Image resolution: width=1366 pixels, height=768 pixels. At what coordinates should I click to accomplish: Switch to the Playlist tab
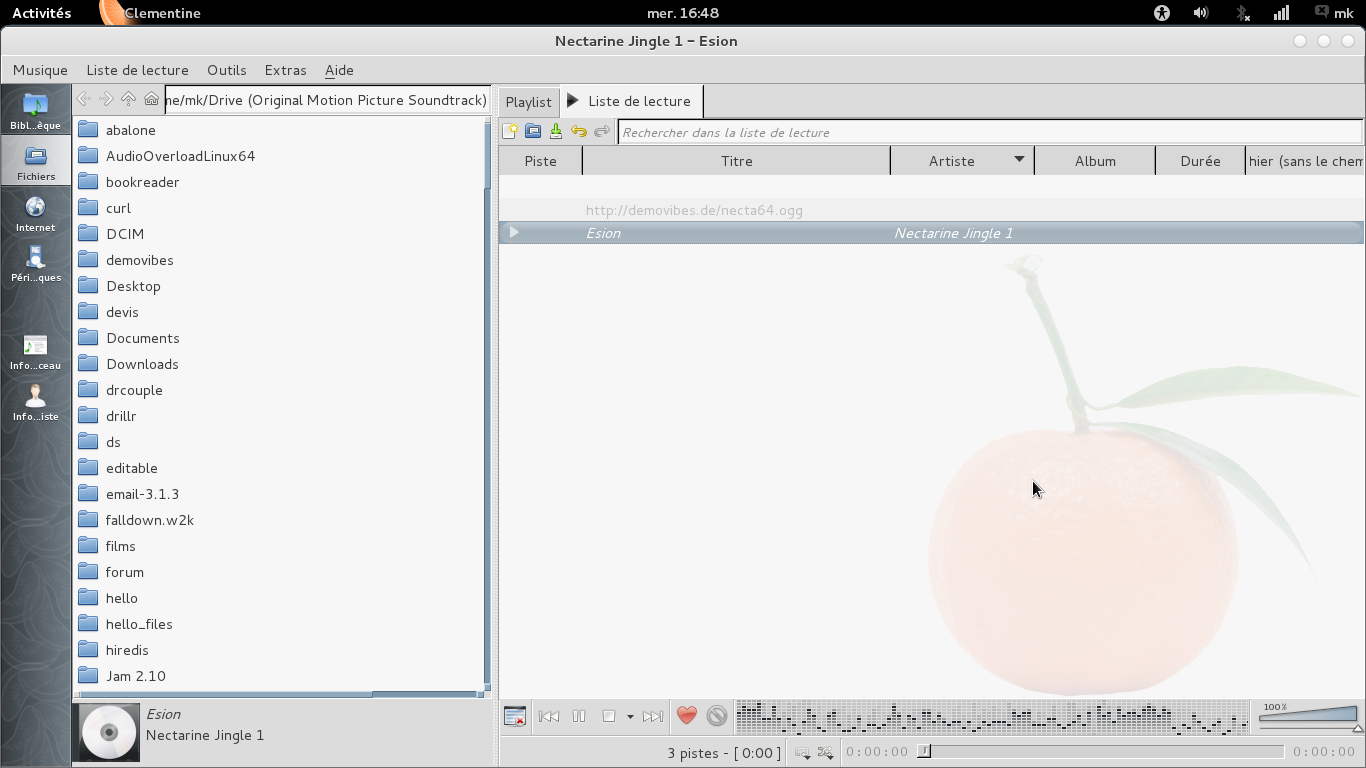click(x=528, y=101)
